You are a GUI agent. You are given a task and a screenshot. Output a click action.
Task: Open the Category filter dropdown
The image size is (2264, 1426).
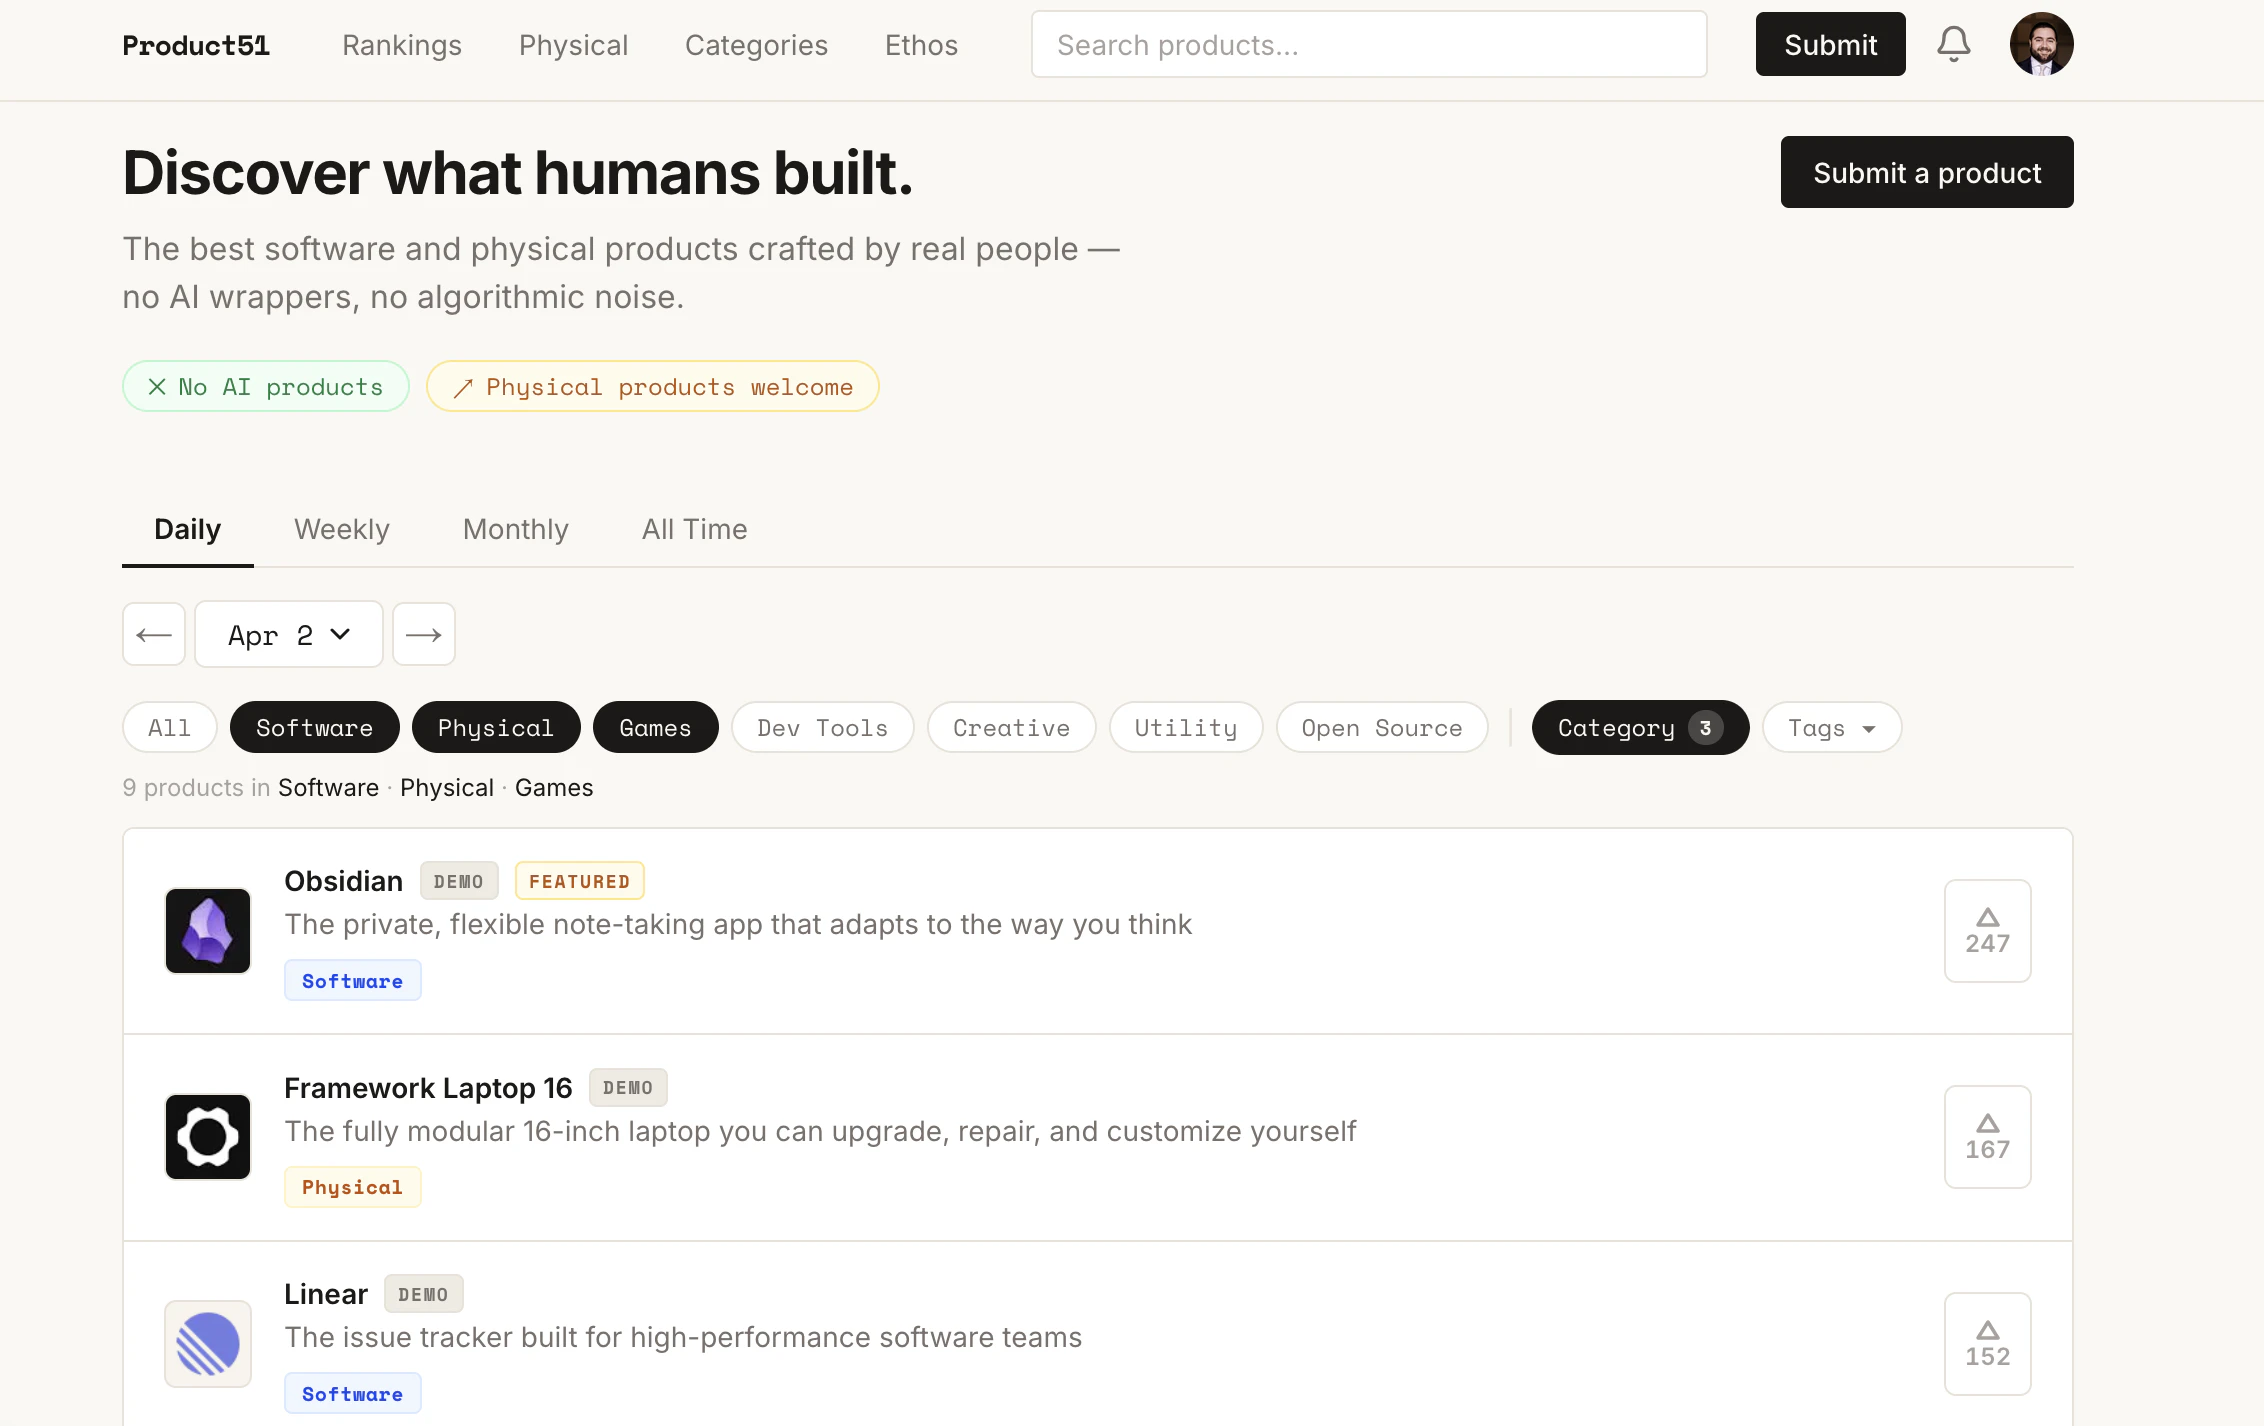coord(1639,727)
